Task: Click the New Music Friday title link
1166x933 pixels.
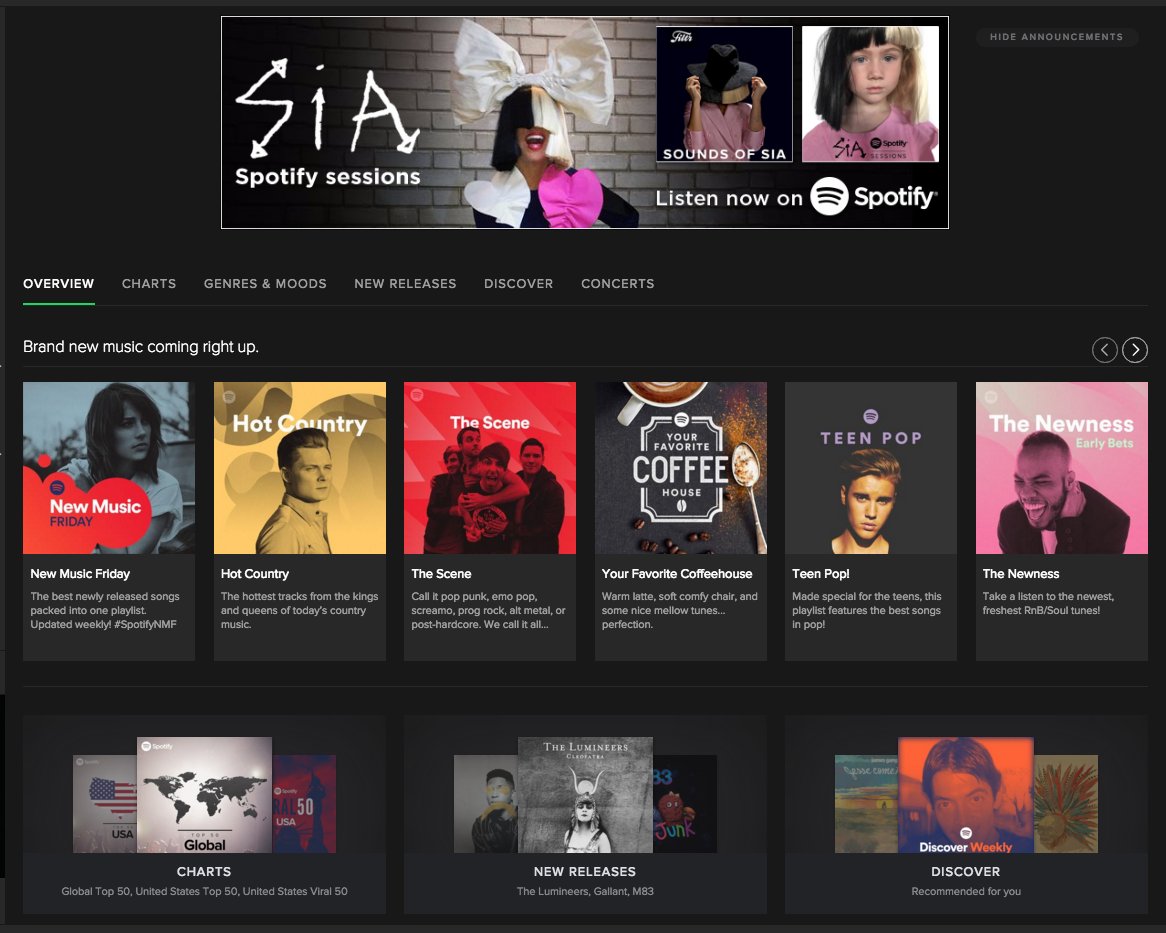Action: click(80, 574)
